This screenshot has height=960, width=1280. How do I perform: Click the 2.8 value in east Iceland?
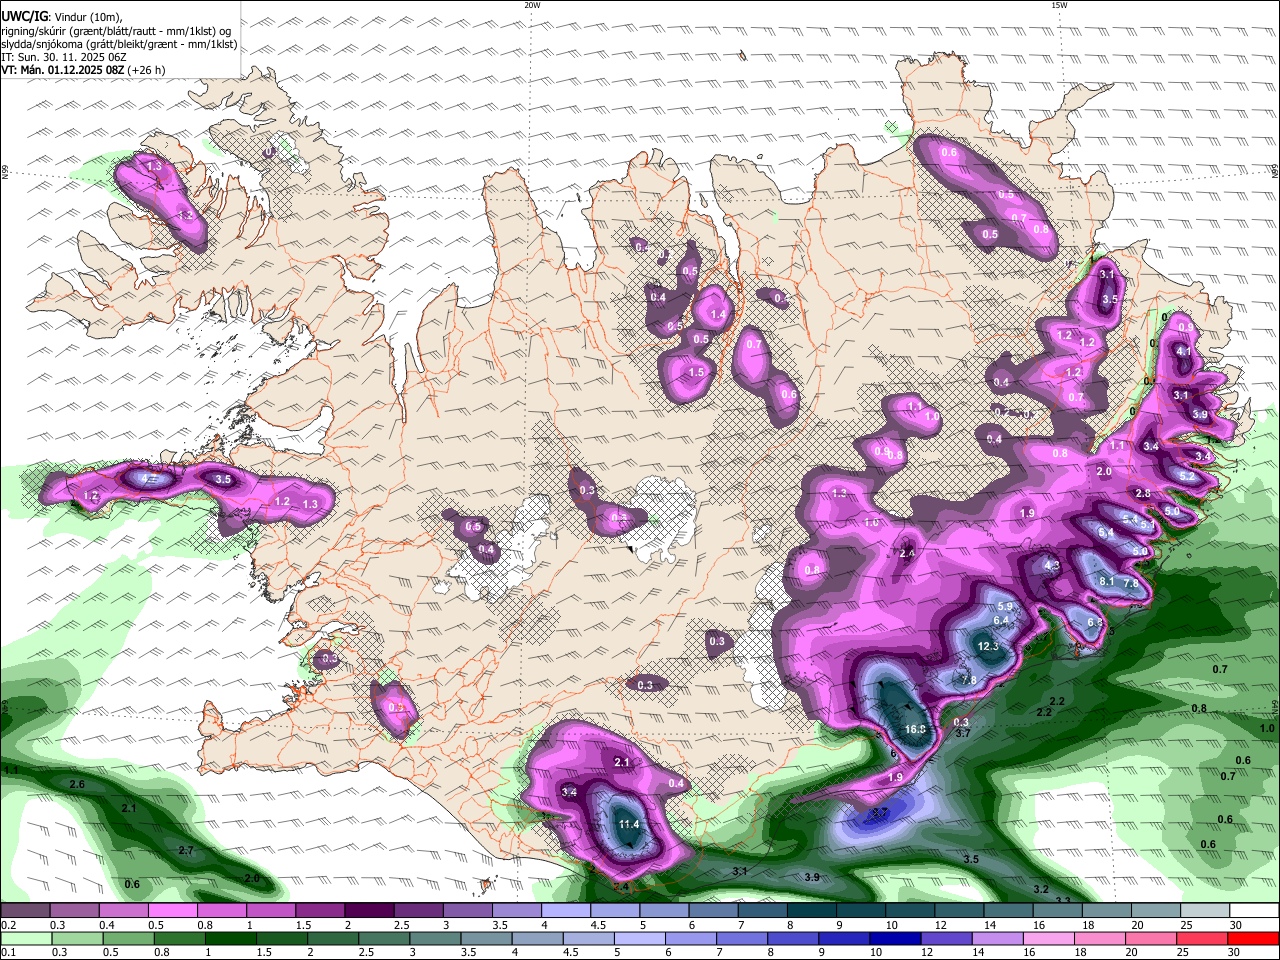click(x=1143, y=493)
